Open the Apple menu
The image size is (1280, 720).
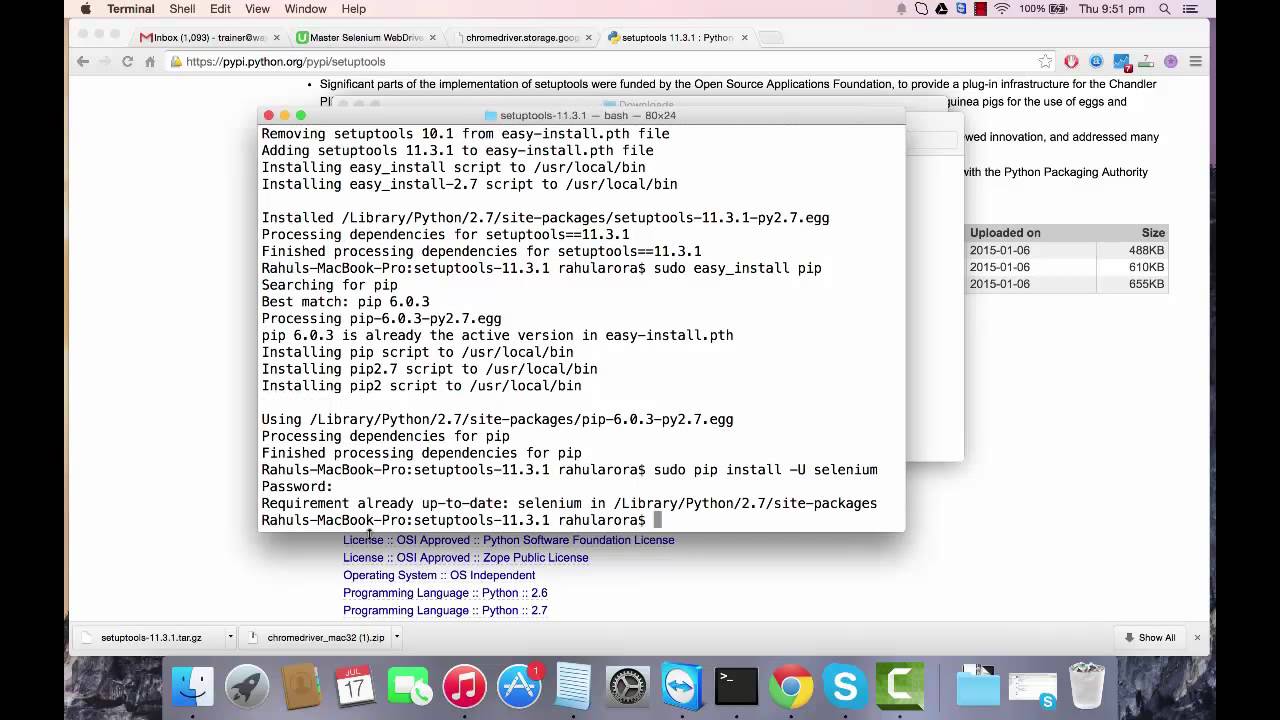[85, 9]
